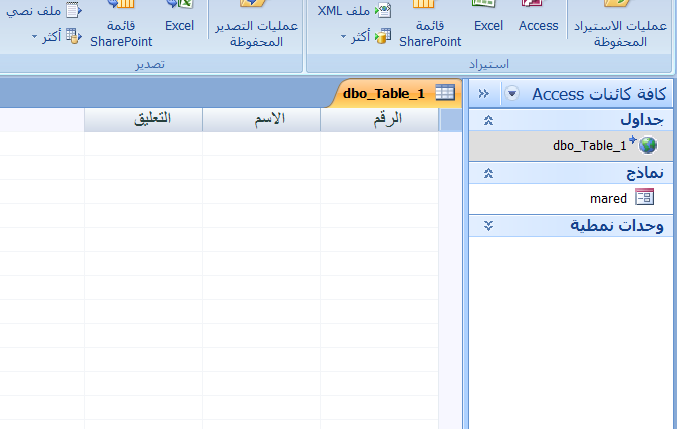Select the الرقم column header
The width and height of the screenshot is (678, 429).
tap(379, 119)
